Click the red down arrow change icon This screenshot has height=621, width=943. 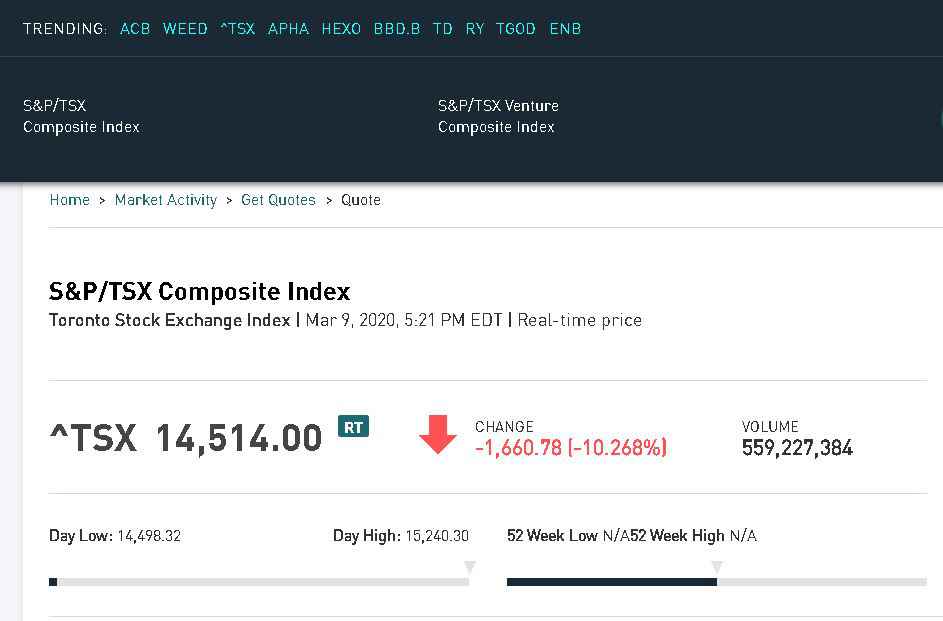pyautogui.click(x=438, y=435)
